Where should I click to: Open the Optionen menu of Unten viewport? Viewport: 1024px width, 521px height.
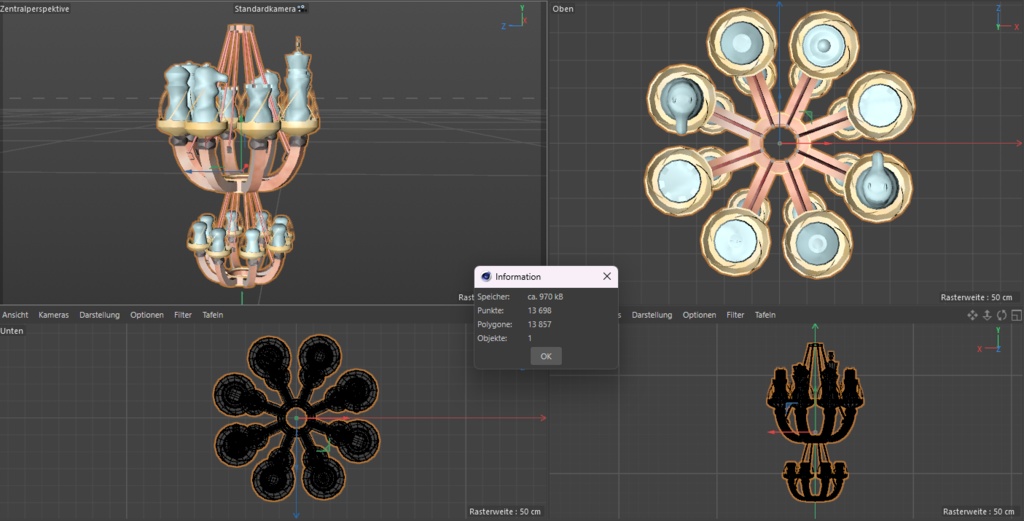[147, 315]
